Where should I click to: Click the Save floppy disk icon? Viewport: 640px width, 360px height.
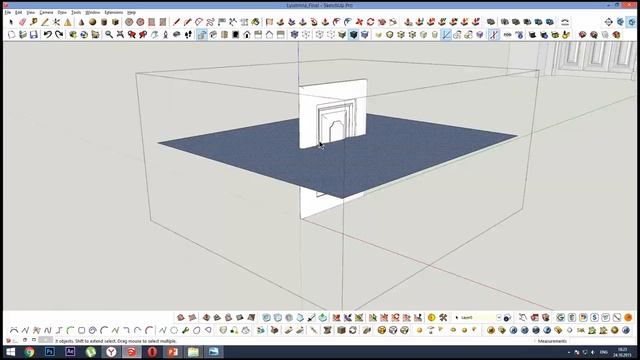(33, 35)
